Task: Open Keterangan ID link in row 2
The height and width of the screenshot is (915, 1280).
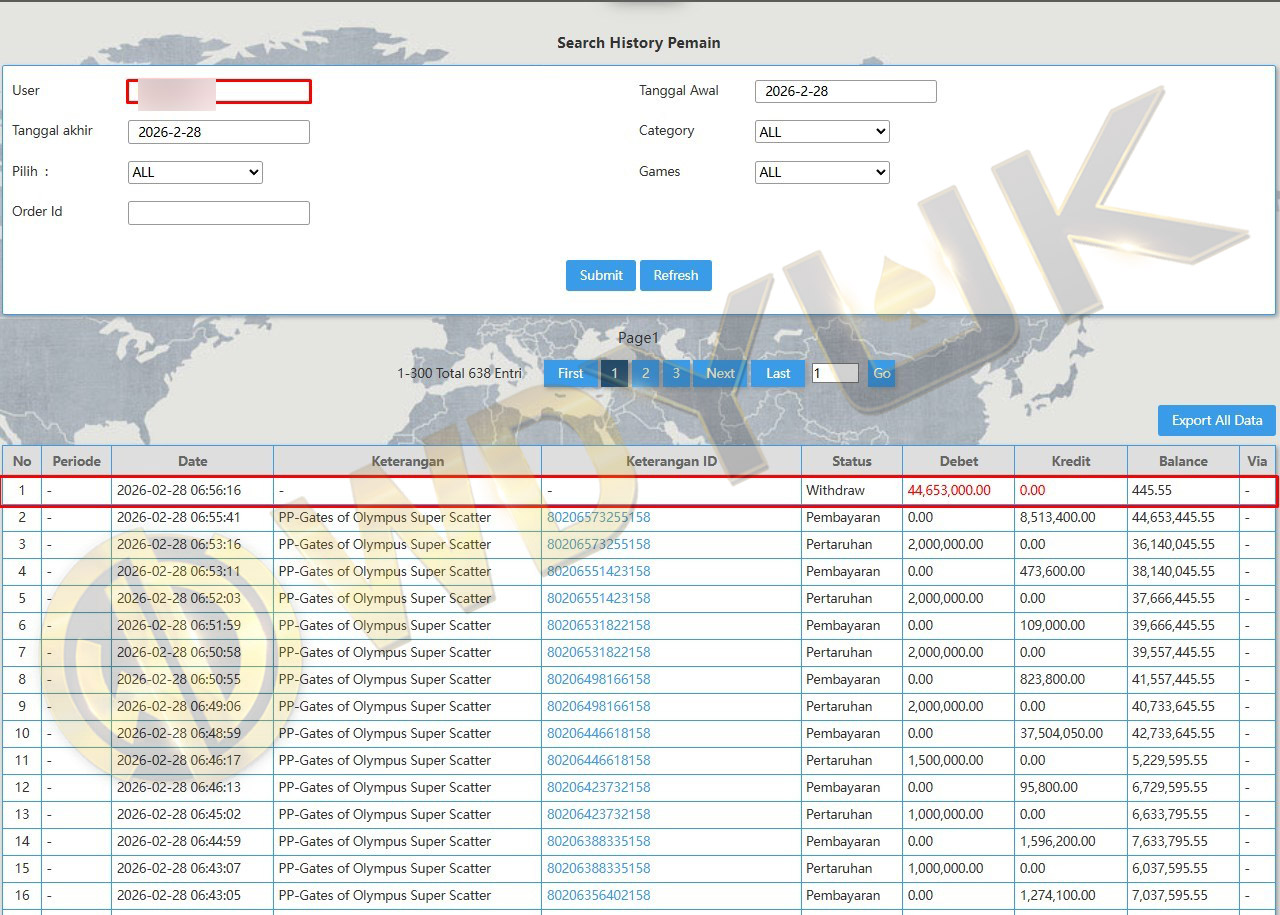Action: pyautogui.click(x=598, y=518)
